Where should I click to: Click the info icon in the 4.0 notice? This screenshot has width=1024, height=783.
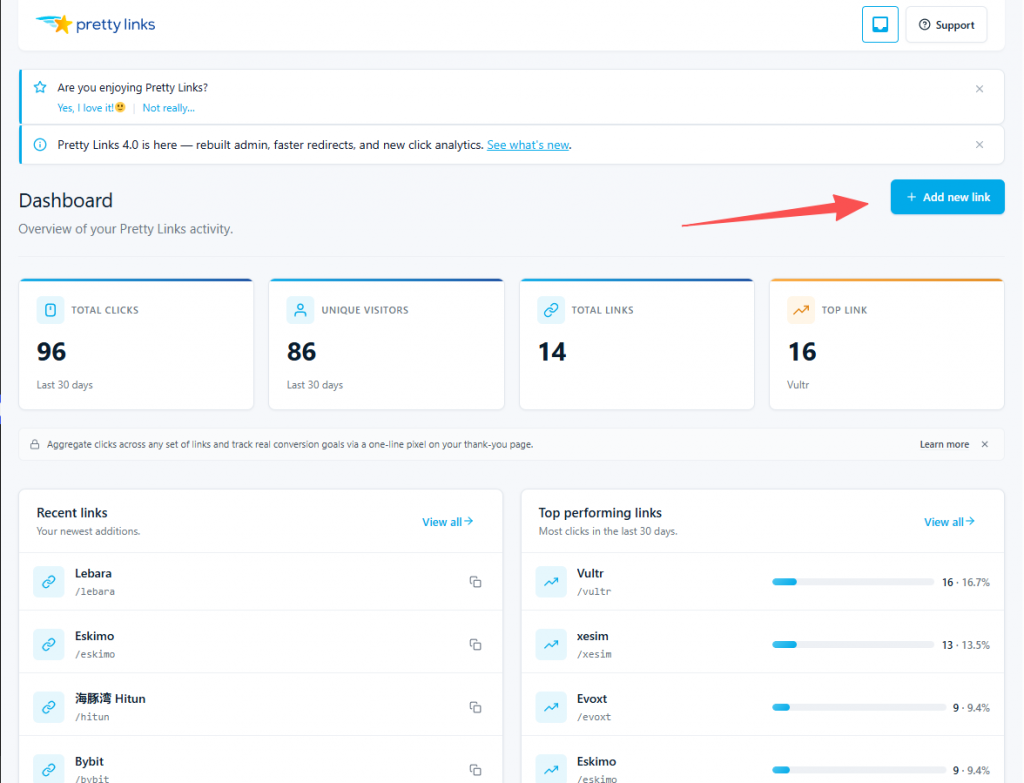tap(40, 144)
